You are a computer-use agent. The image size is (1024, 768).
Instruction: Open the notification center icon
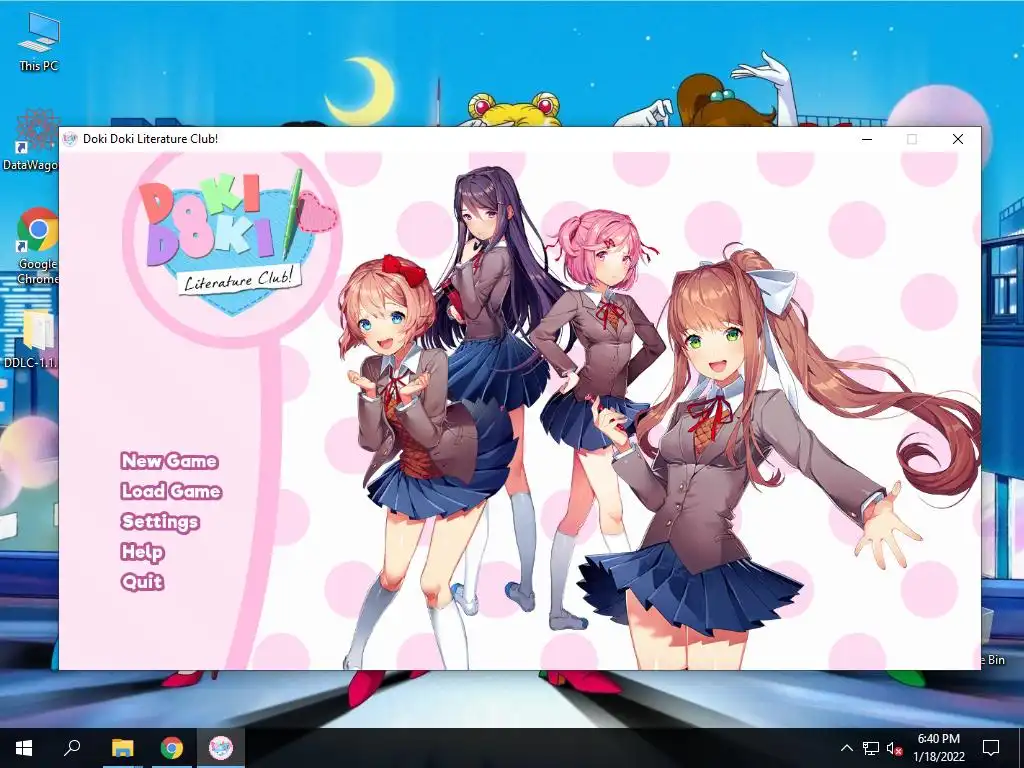tap(991, 748)
